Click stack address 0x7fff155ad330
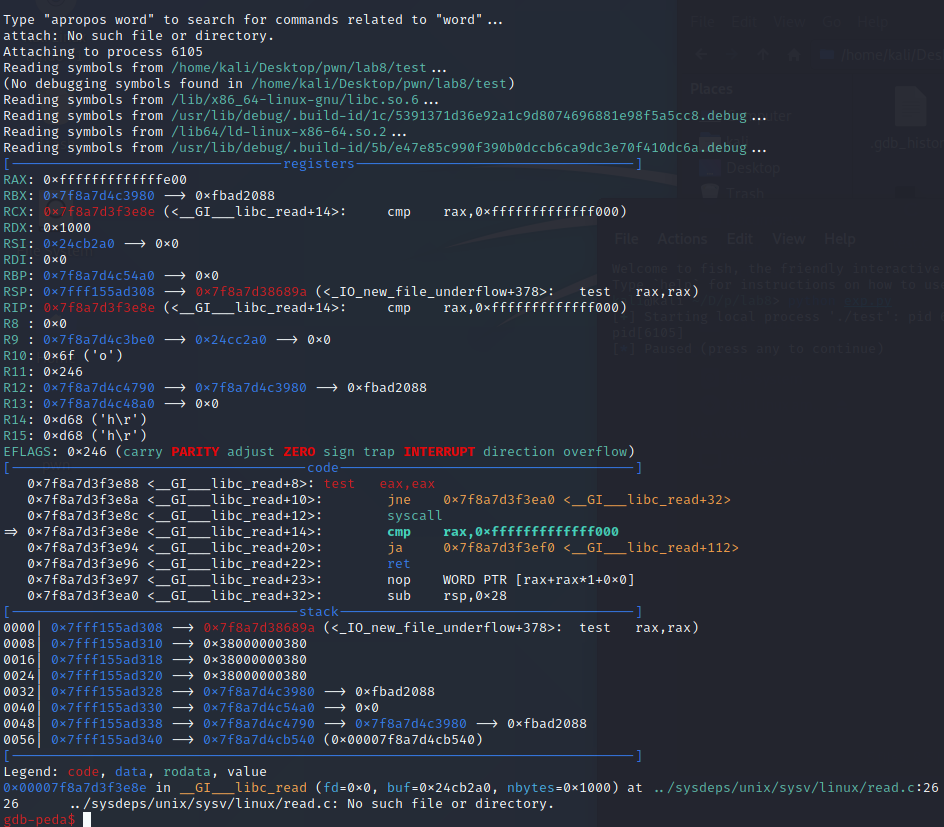This screenshot has width=944, height=827. point(107,707)
